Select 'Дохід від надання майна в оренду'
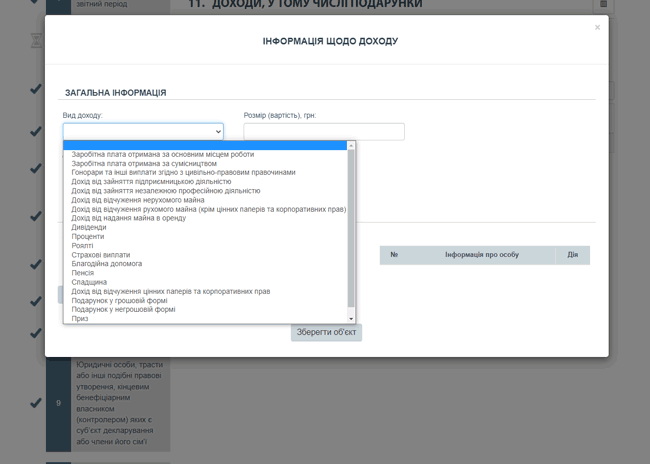This screenshot has height=464, width=650. click(129, 218)
